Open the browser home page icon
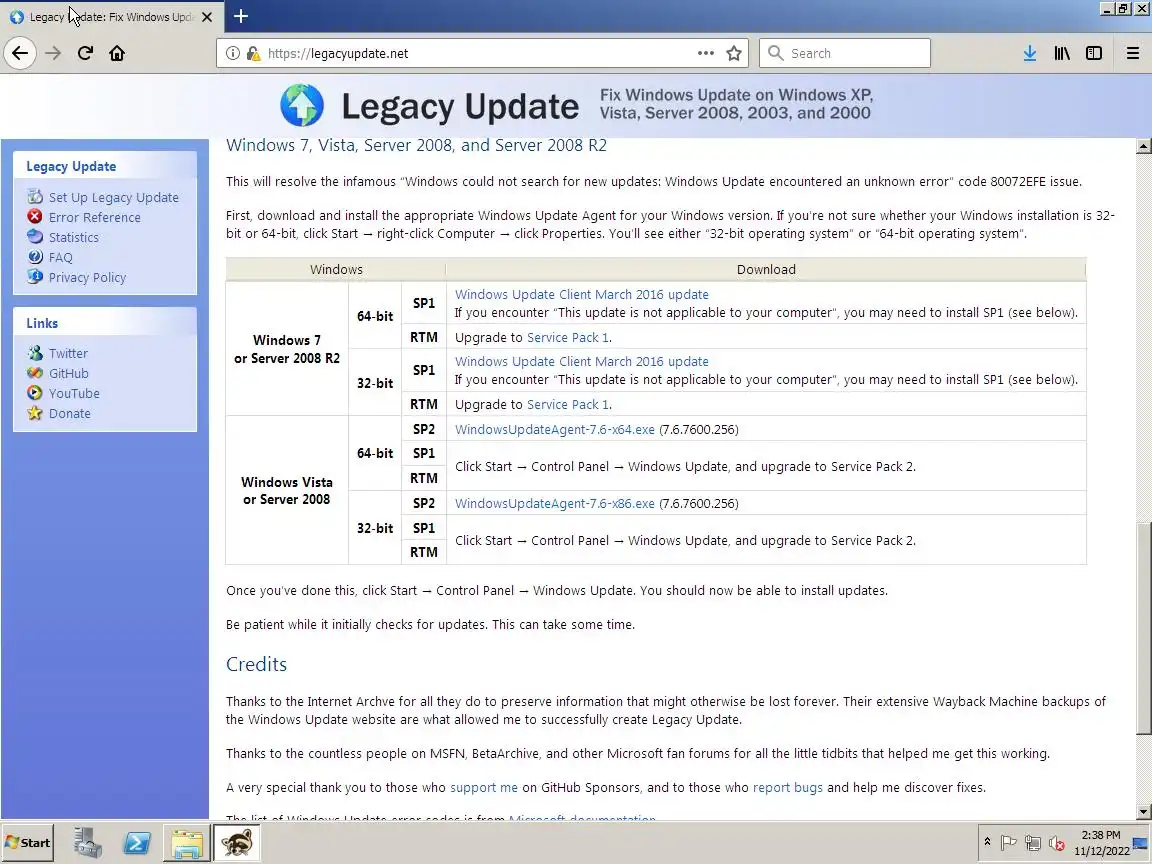Screen dimensions: 1152x864 (x=117, y=53)
